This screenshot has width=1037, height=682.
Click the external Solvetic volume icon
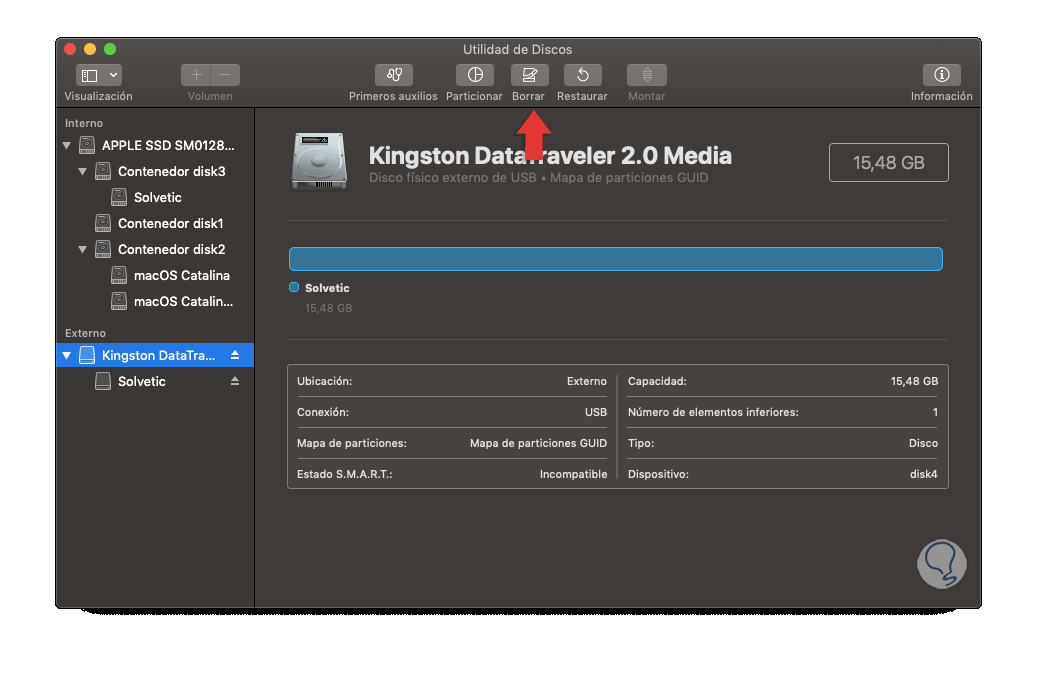[103, 381]
